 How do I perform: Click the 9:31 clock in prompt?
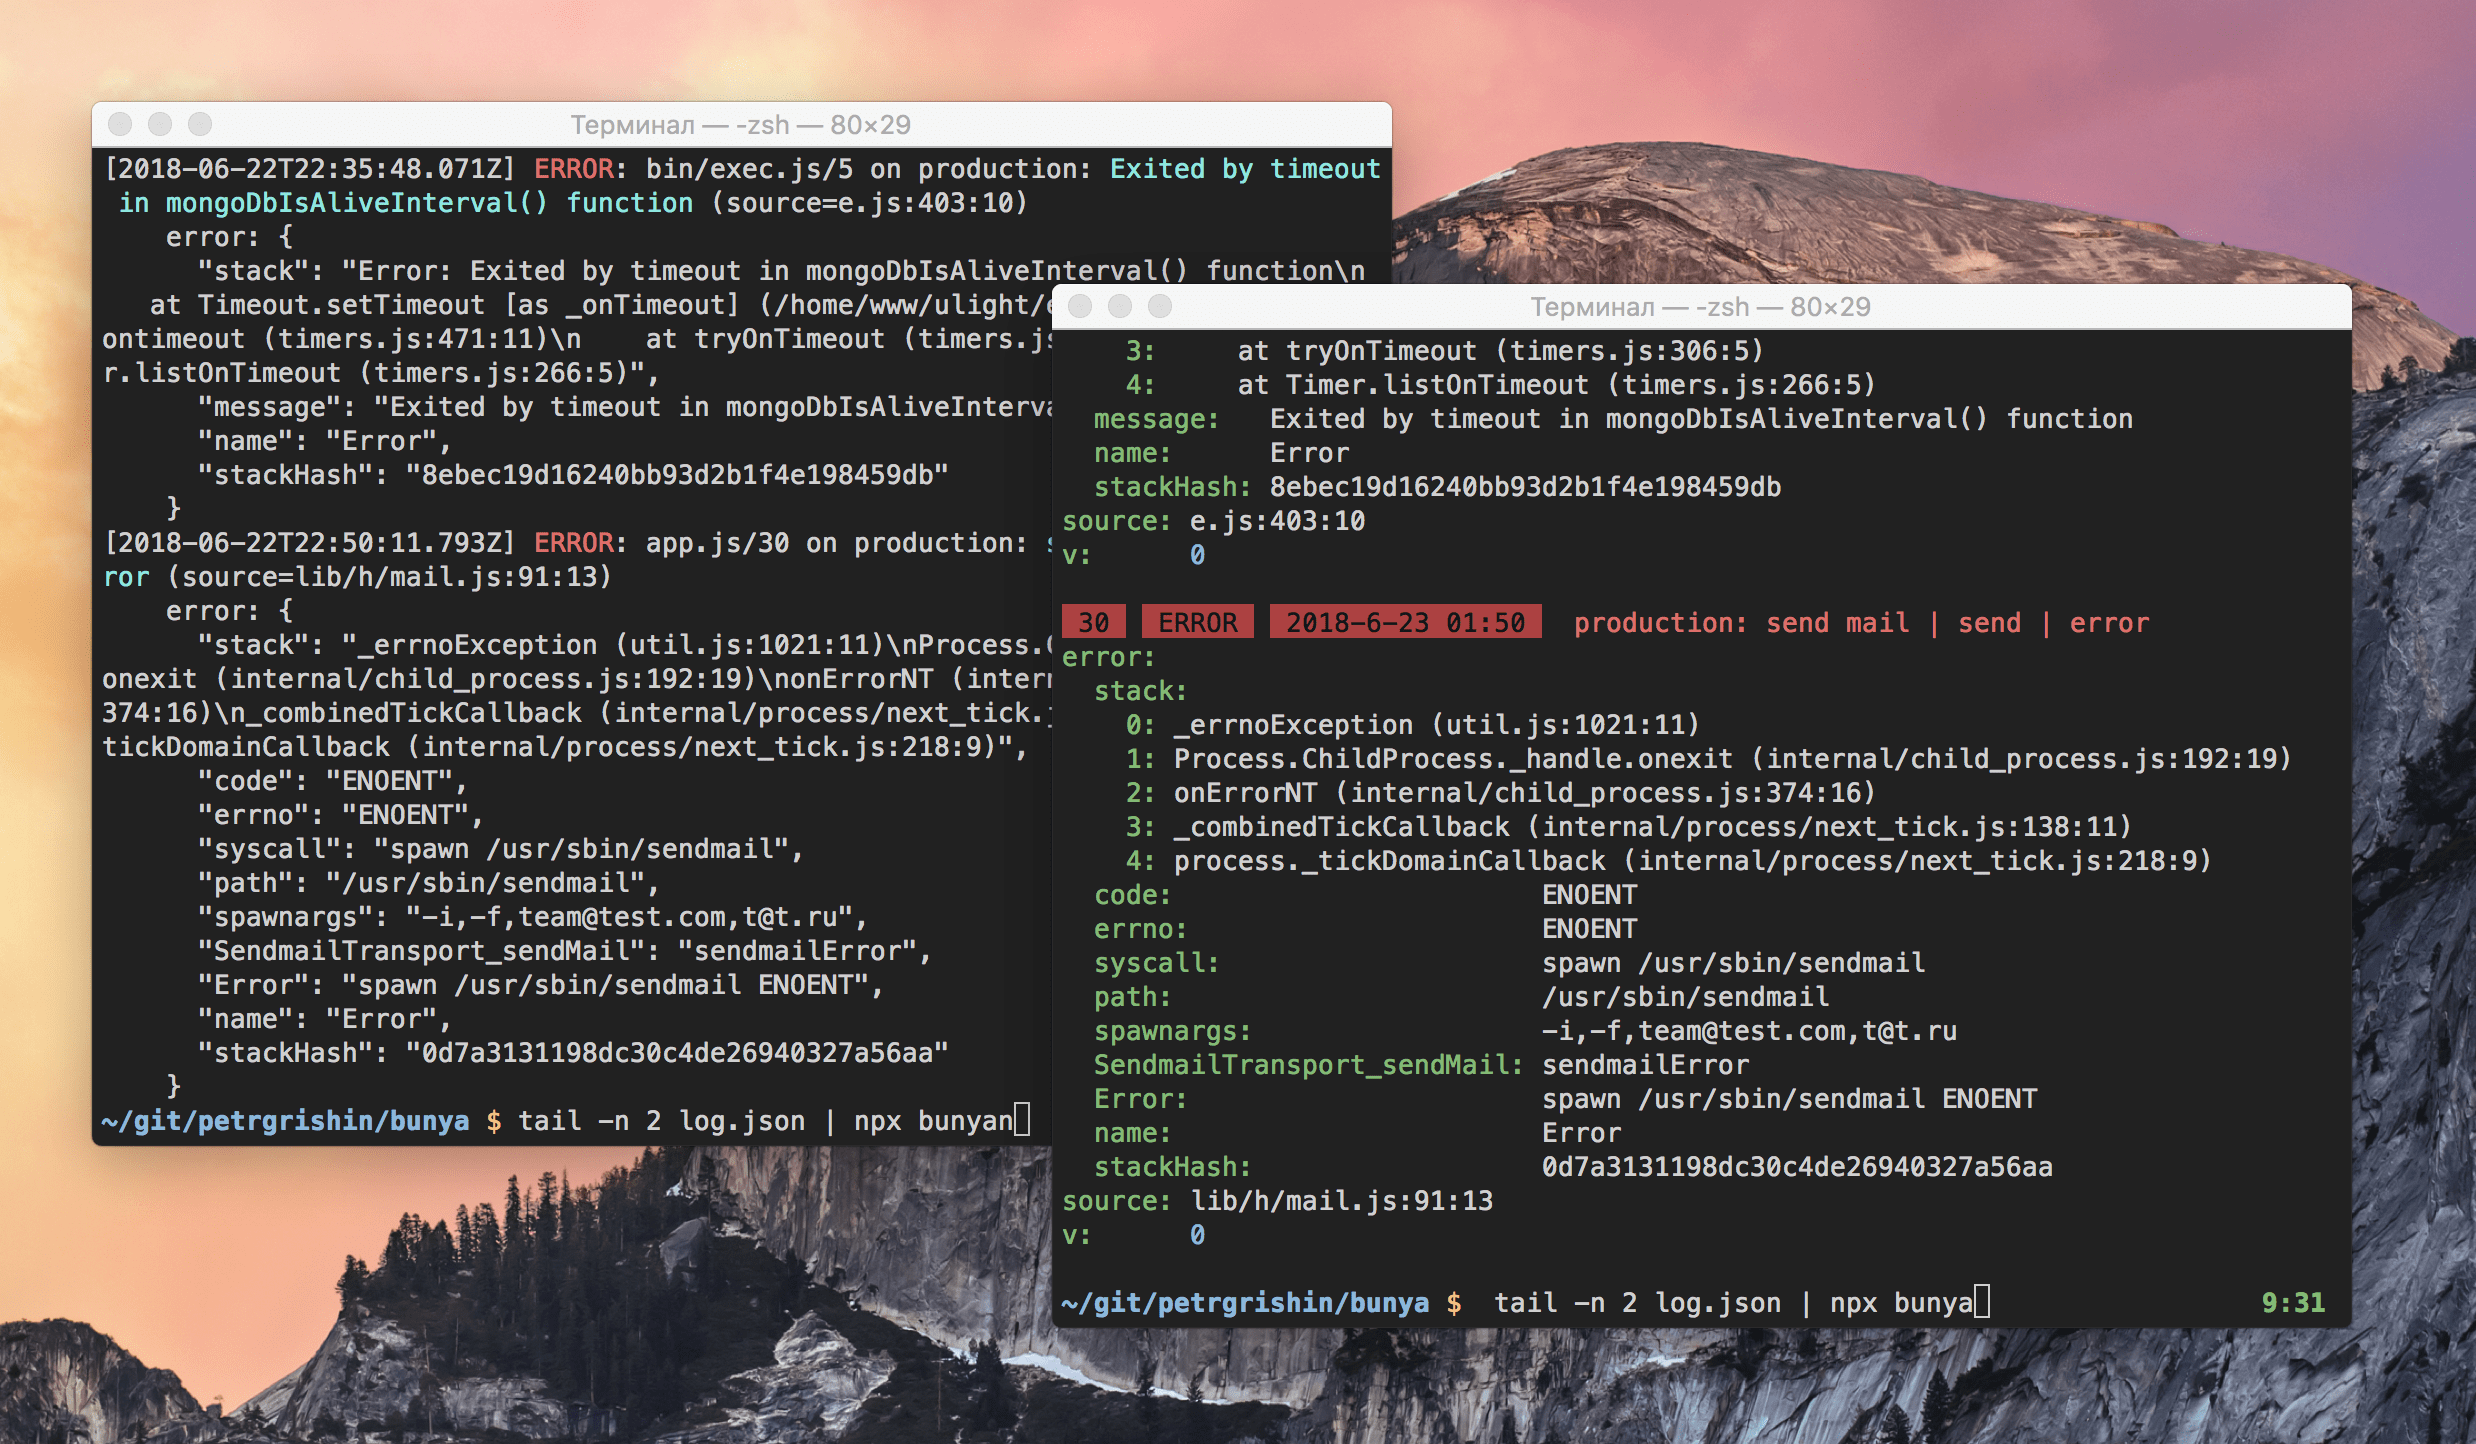(x=2293, y=1302)
